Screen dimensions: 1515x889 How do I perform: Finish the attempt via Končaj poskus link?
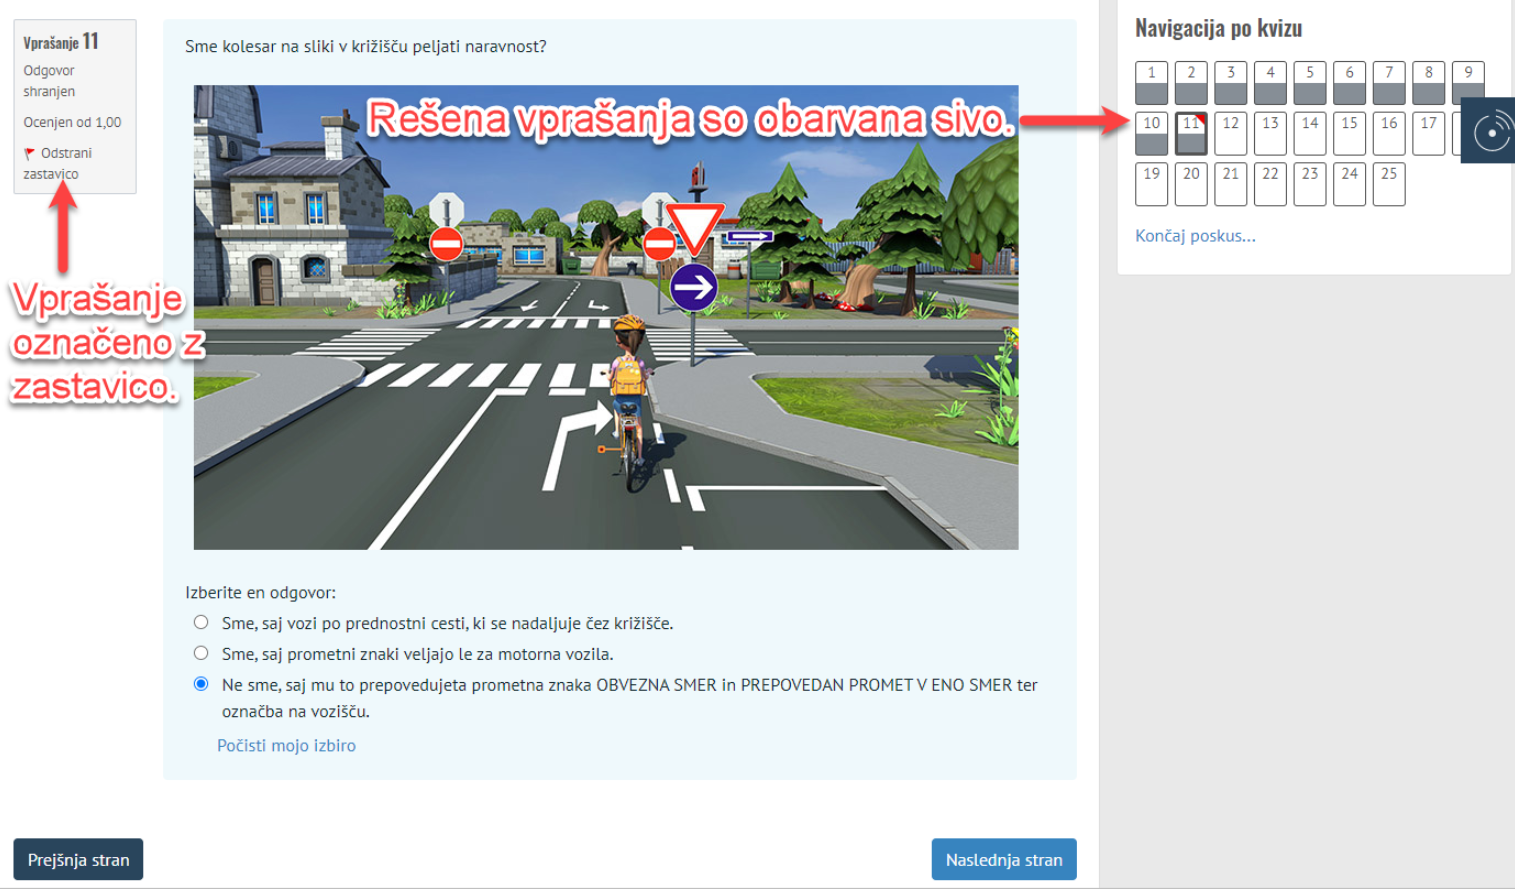point(1195,236)
